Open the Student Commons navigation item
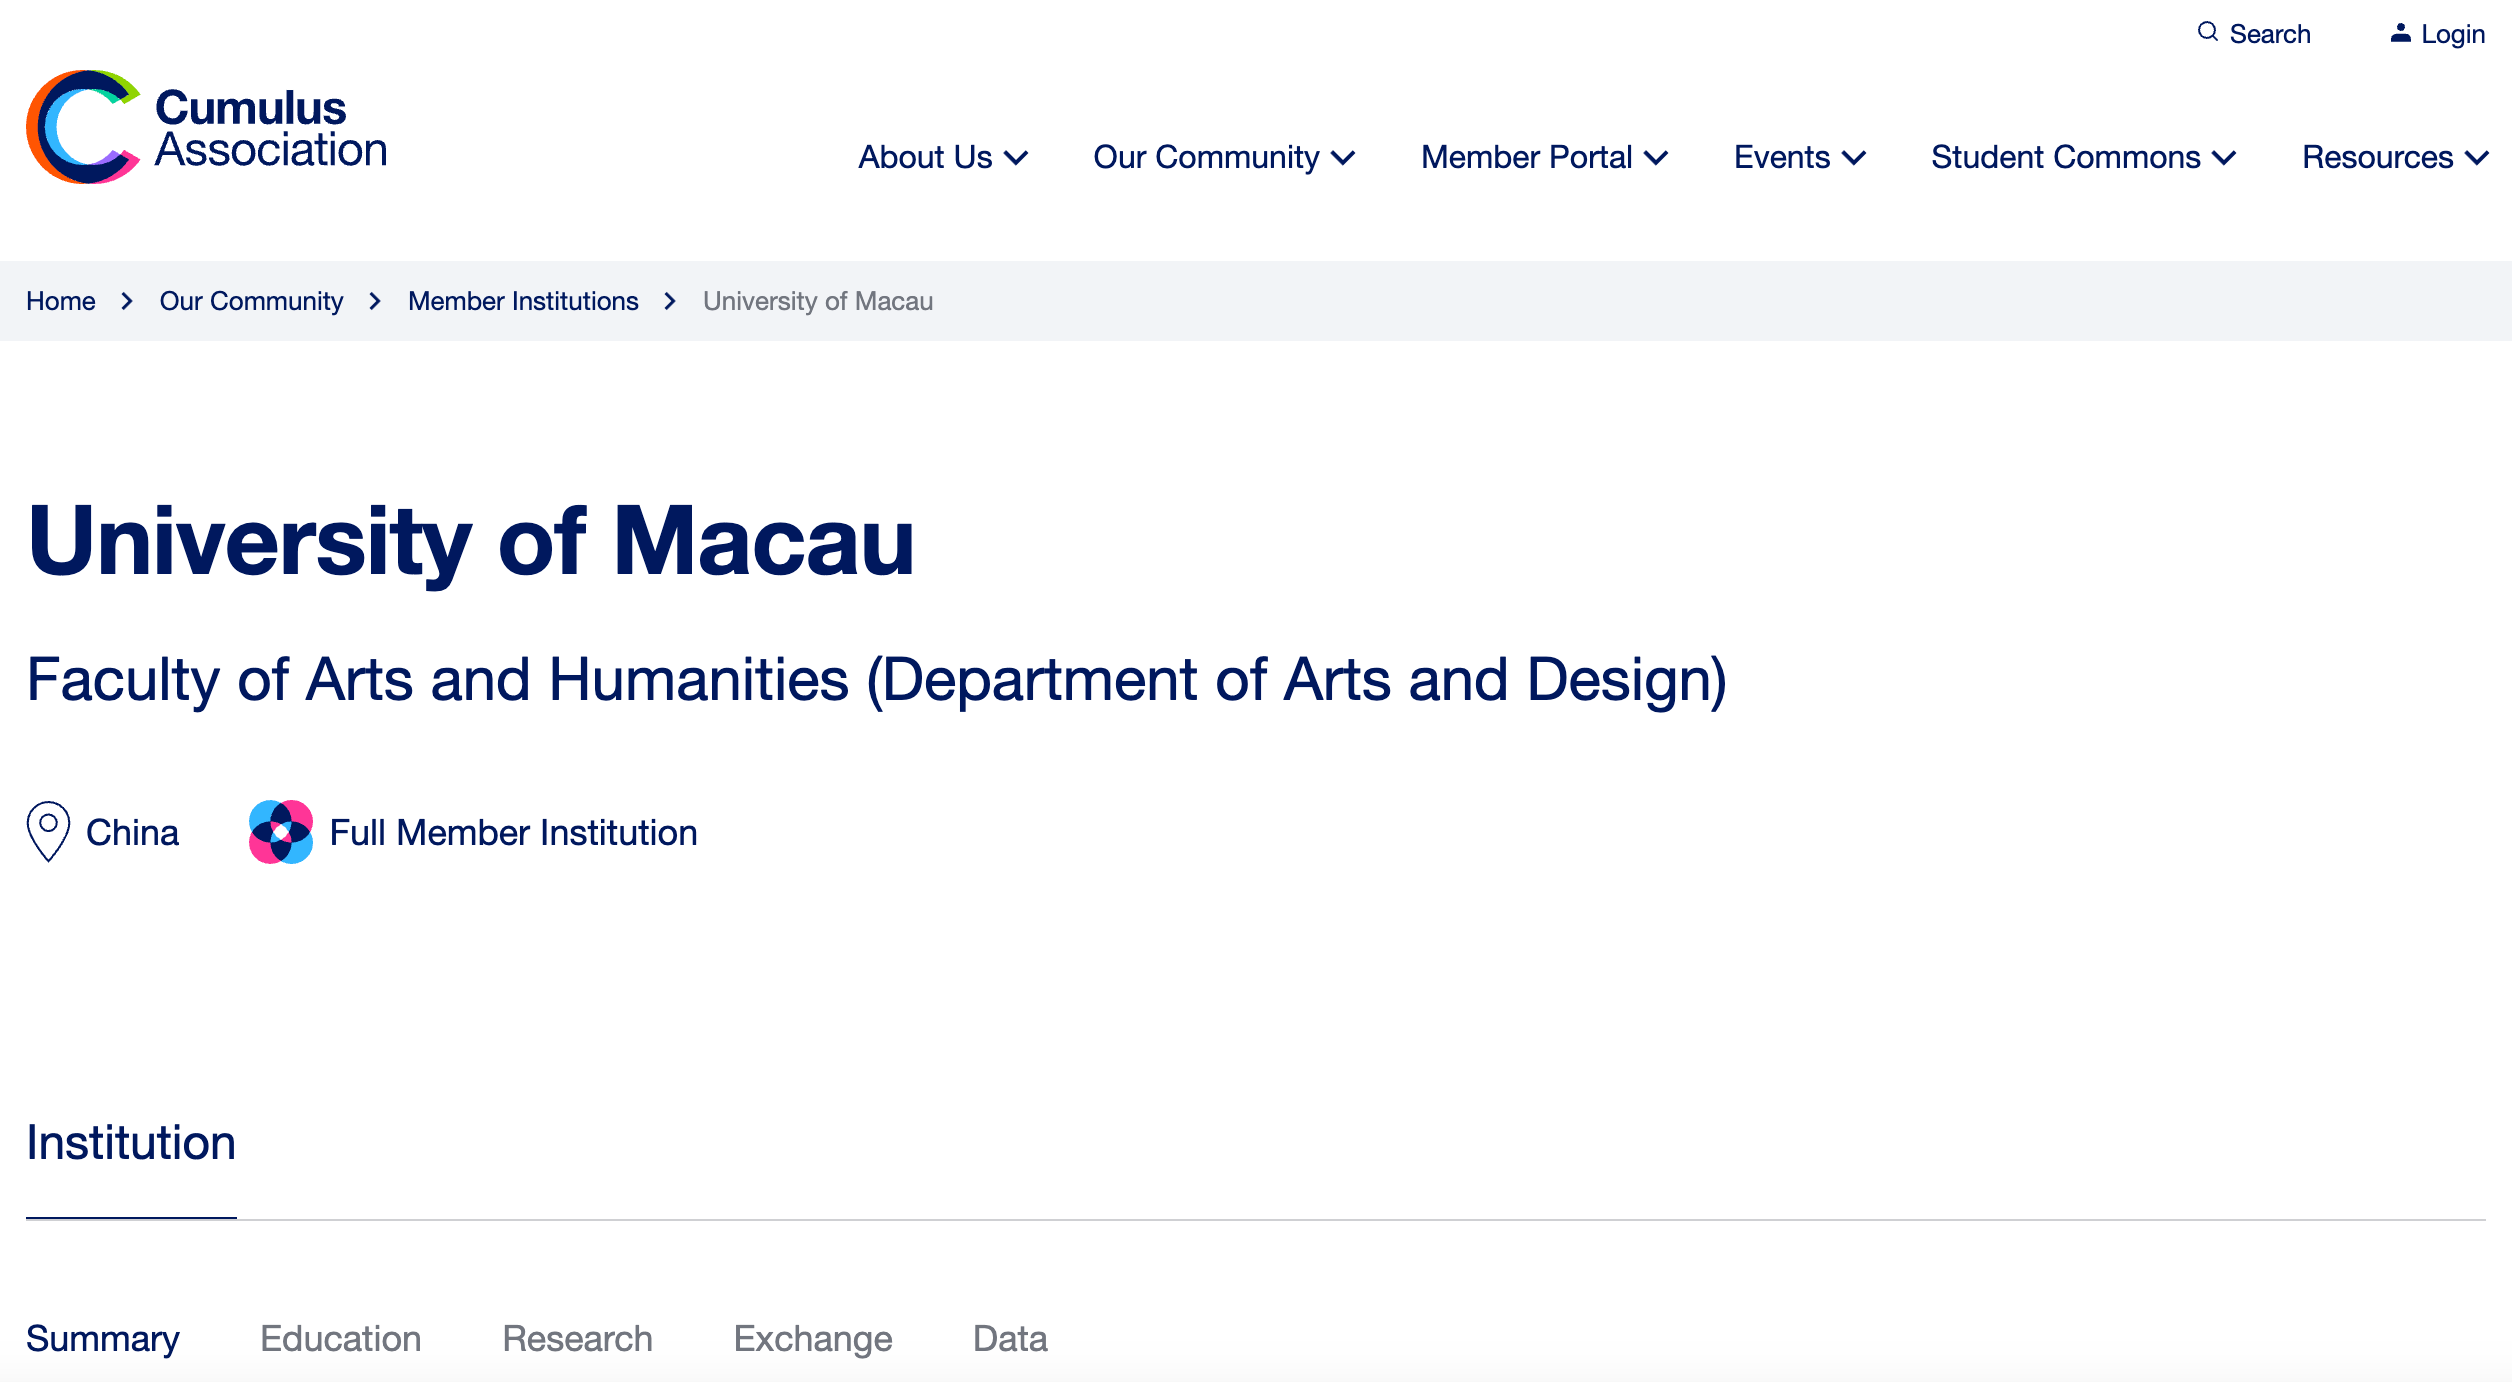Screen dimensions: 2512x1382 coord(2066,157)
